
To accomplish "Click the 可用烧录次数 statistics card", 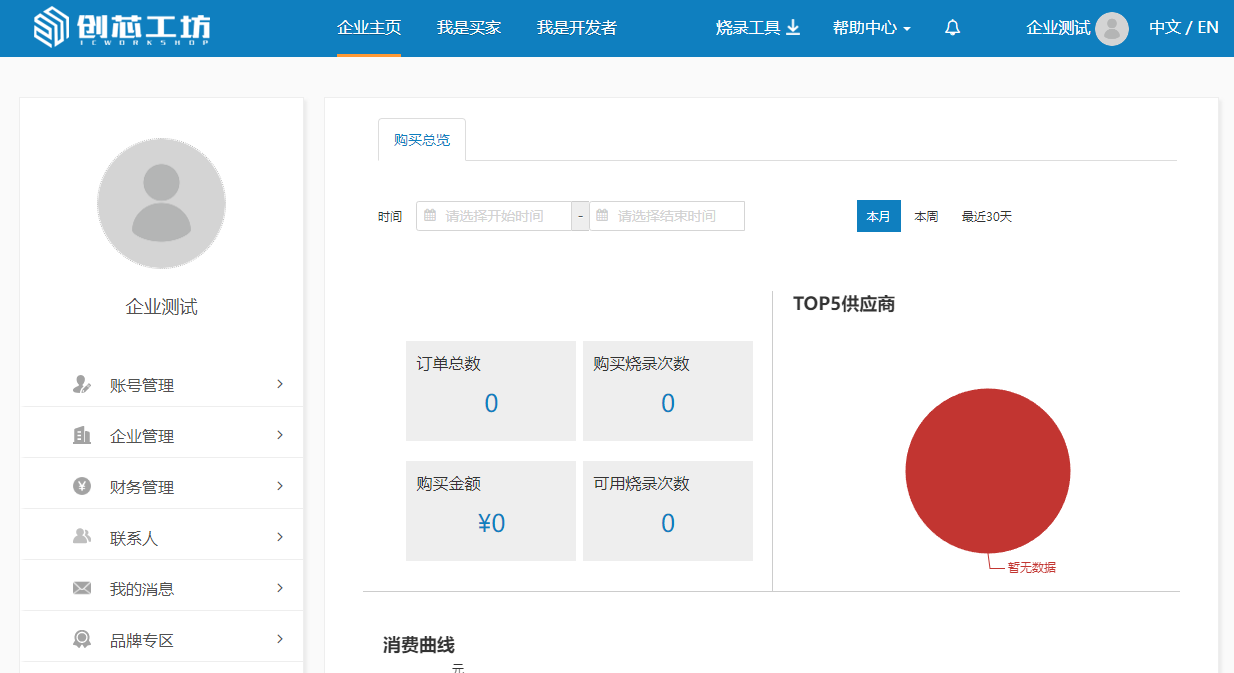I will coord(668,511).
